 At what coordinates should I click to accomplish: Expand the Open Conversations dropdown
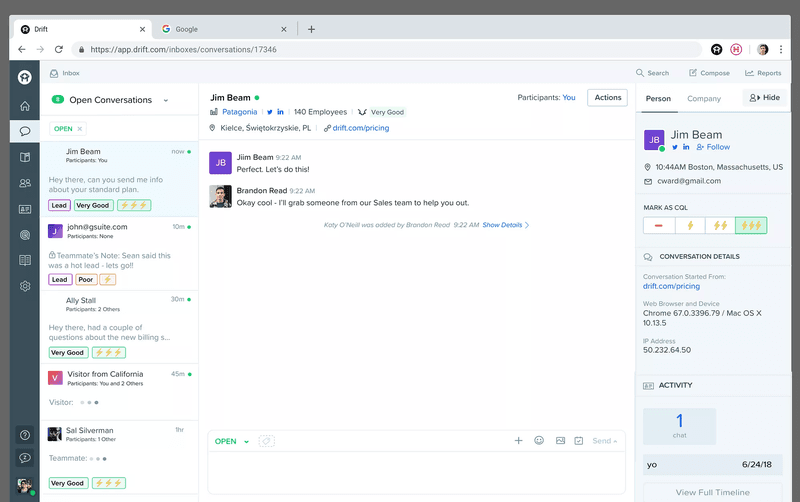point(166,100)
